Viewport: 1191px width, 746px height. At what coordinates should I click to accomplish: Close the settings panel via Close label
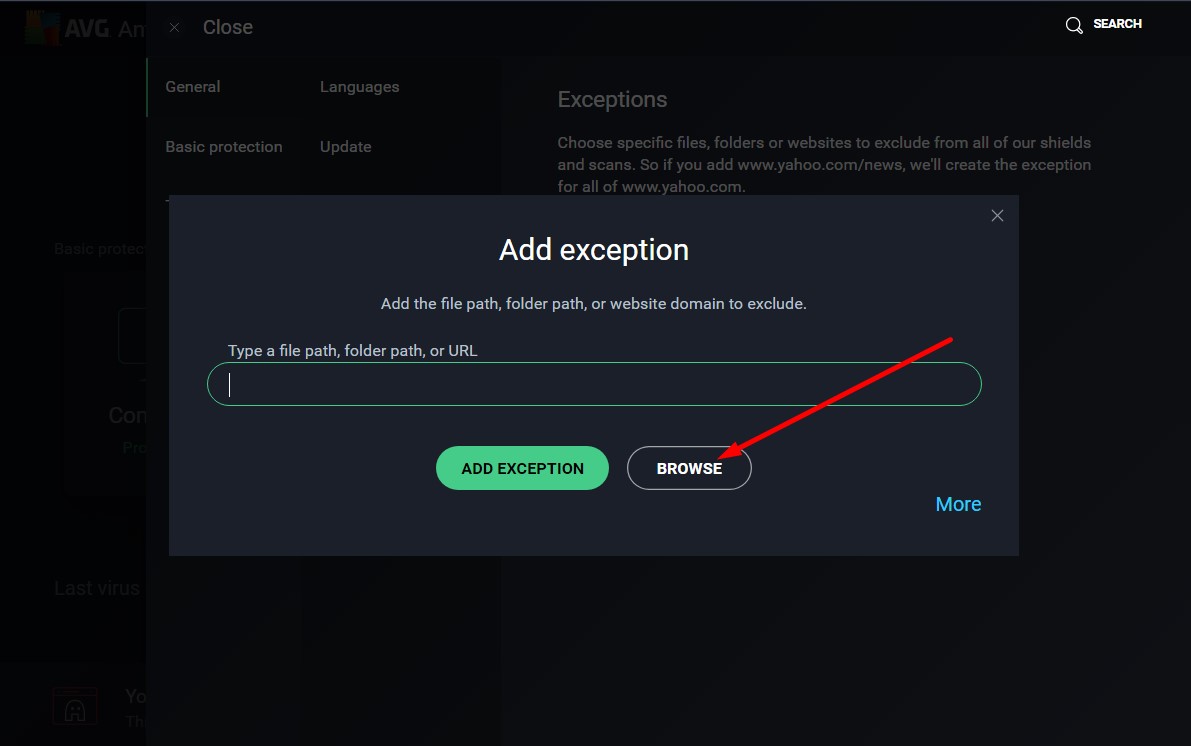pos(228,27)
